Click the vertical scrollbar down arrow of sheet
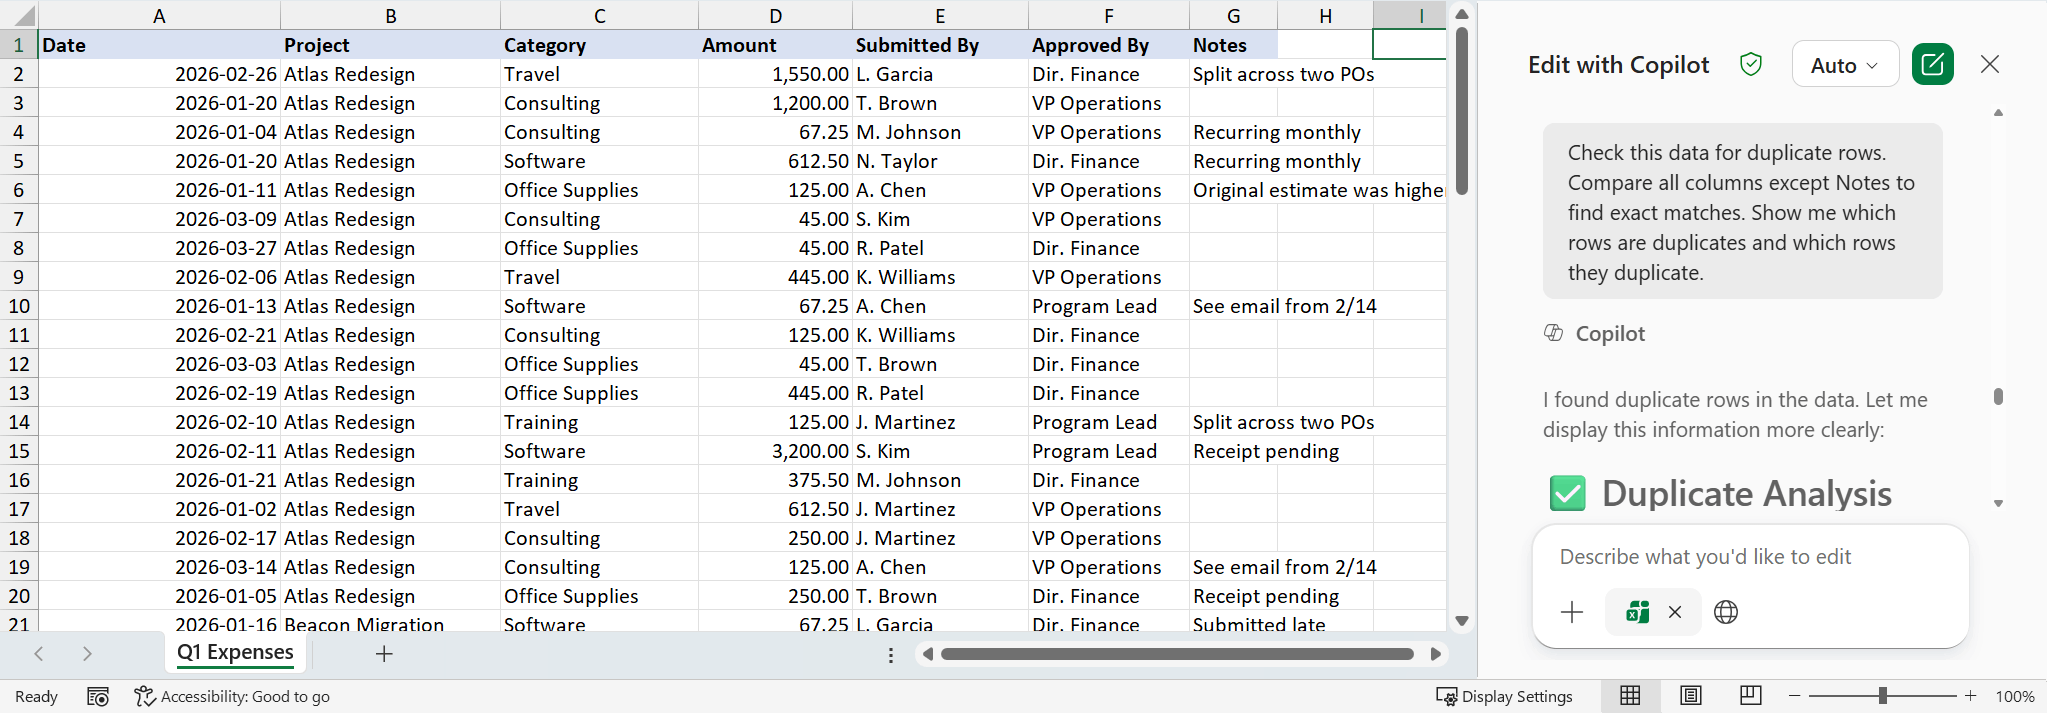Image resolution: width=2047 pixels, height=713 pixels. point(1462,621)
